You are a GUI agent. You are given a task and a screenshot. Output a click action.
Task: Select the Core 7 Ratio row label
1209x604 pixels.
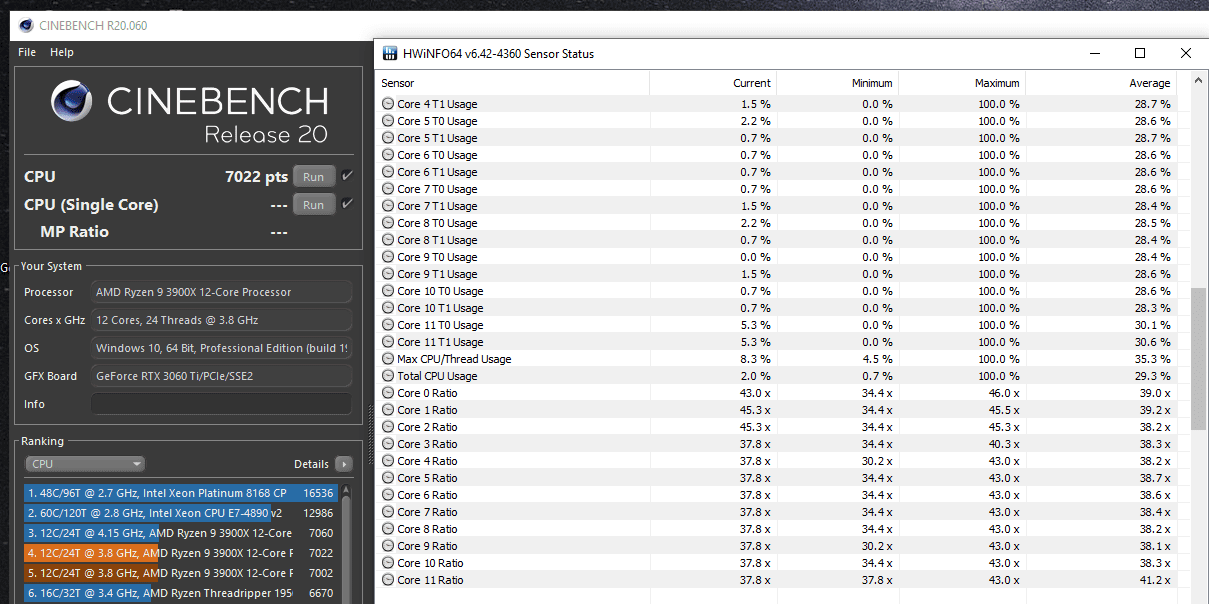(x=427, y=512)
